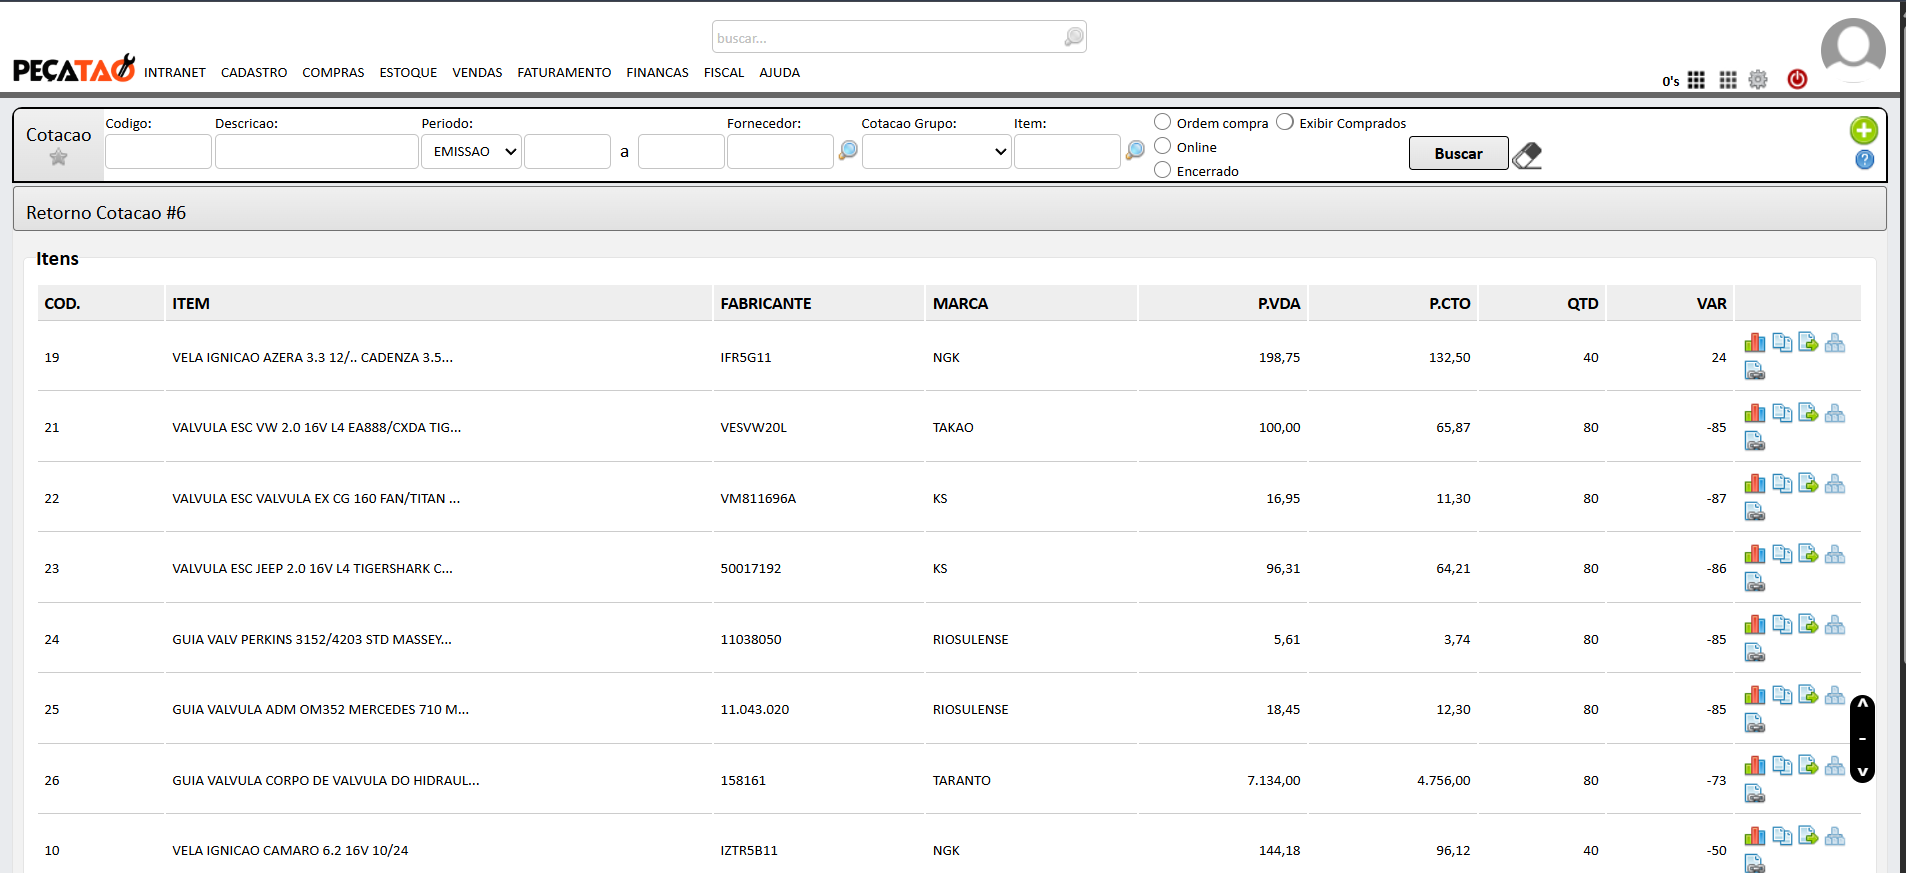This screenshot has width=1906, height=873.
Task: Select the Online radio button
Action: 1162,146
